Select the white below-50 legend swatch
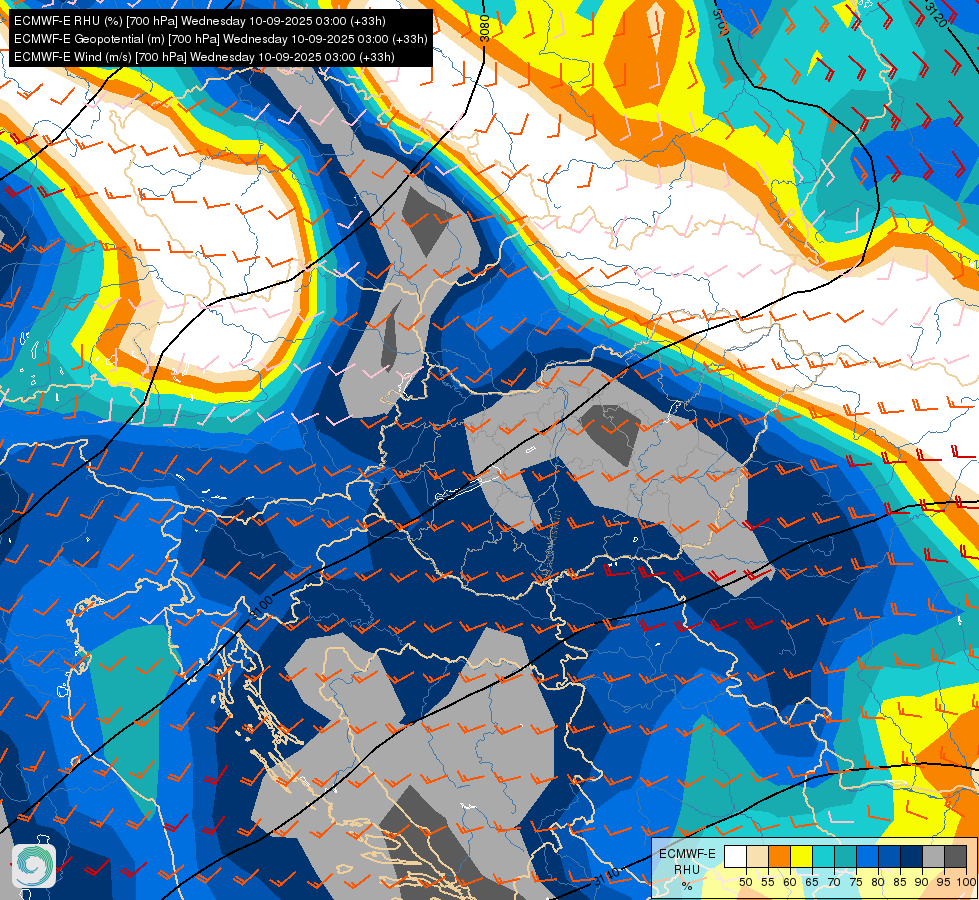The width and height of the screenshot is (979, 900). click(x=735, y=856)
